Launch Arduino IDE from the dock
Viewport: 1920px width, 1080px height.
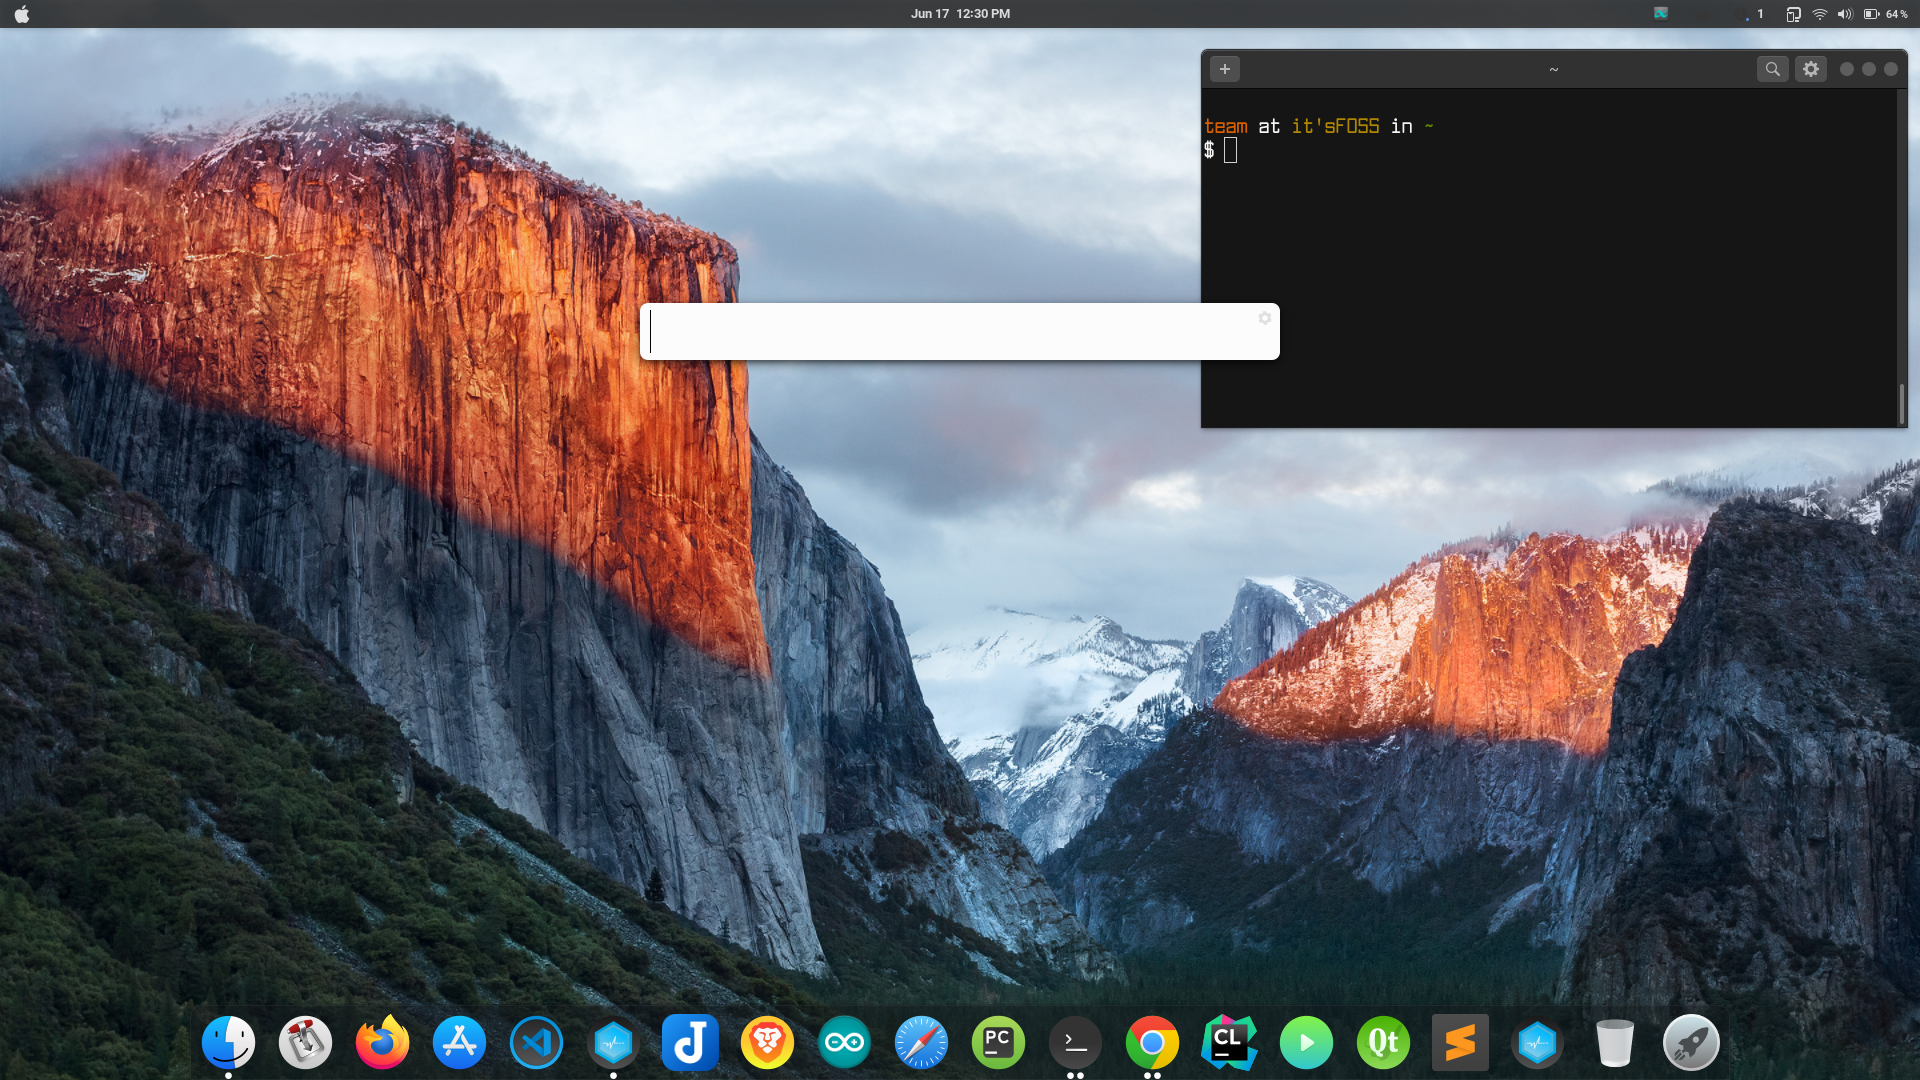[x=844, y=1043]
